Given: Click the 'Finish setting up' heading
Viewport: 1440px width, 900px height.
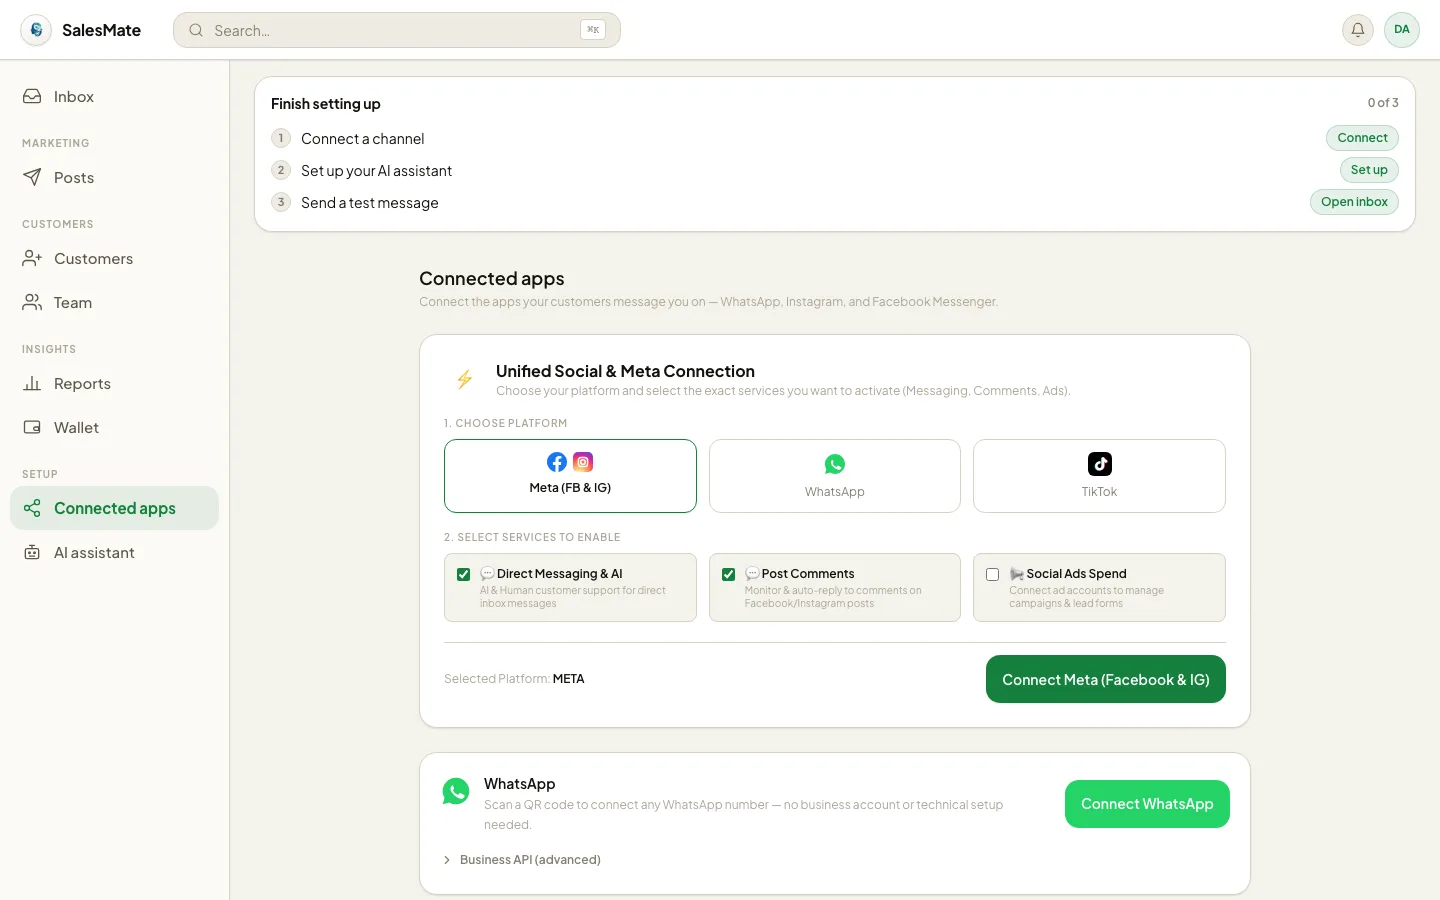Looking at the screenshot, I should (x=326, y=104).
